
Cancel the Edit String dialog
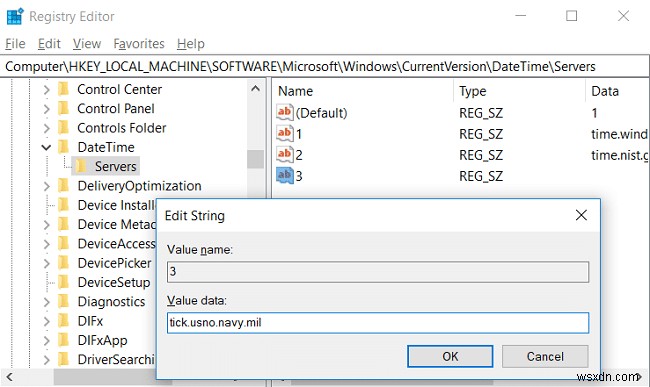545,356
